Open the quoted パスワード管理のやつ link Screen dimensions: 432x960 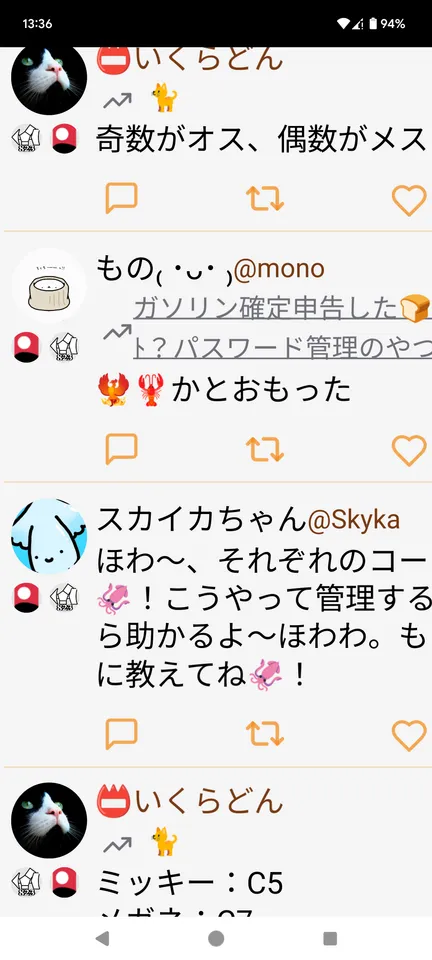282,347
